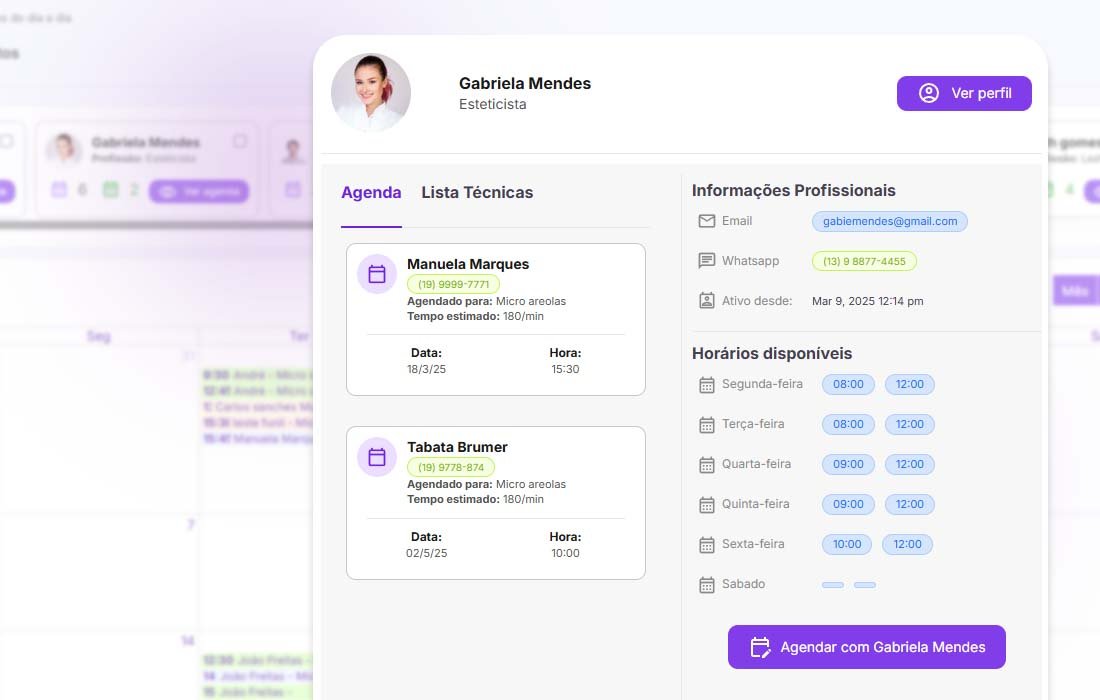Screen dimensions: 1100x700
Task: Click Quinta-feira calendar icon
Action: tap(706, 504)
